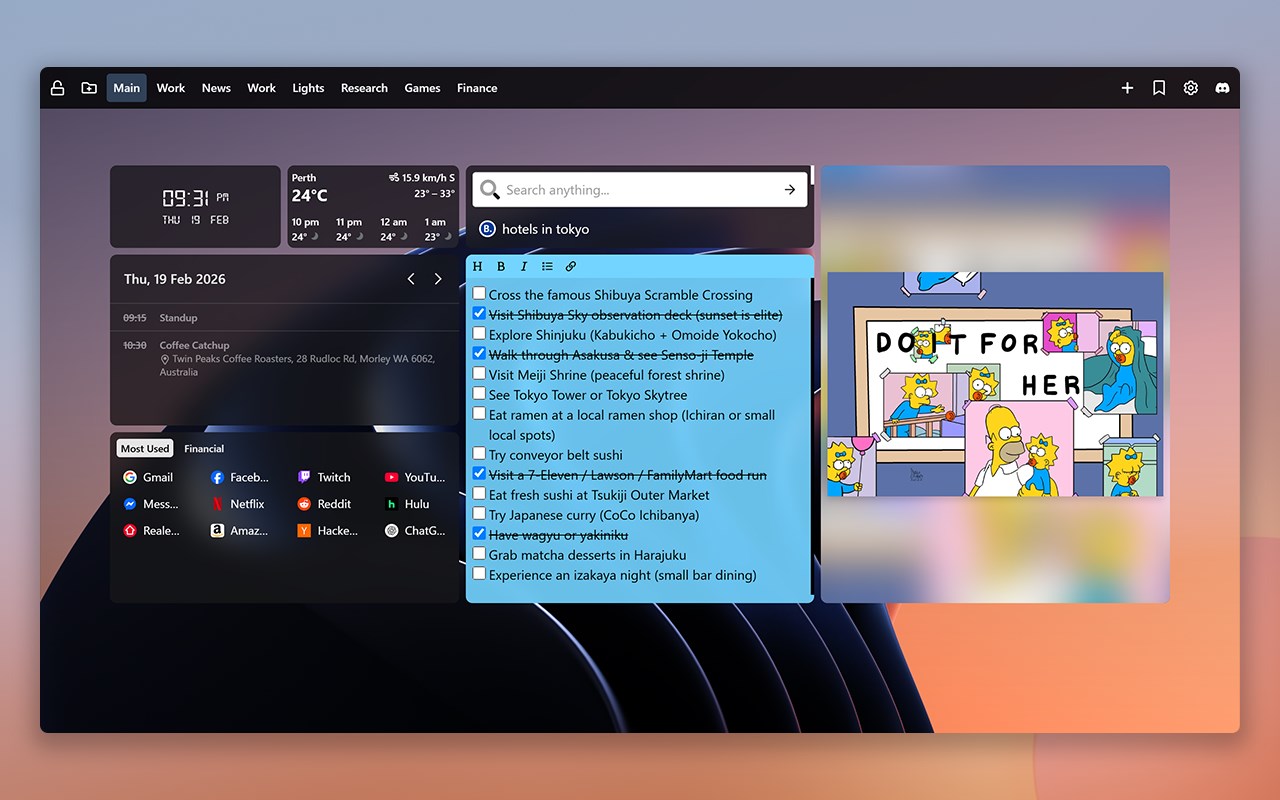1280x800 pixels.
Task: Check 'Explore Shinjuku' item
Action: pos(479,334)
